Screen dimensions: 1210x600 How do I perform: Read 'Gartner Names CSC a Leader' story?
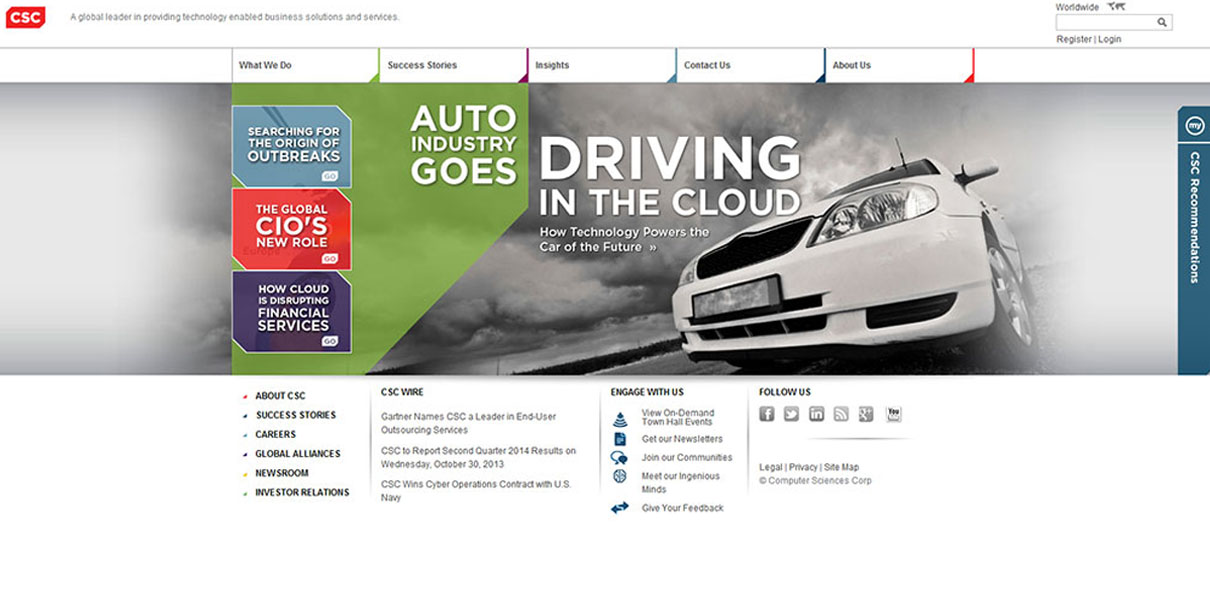coord(469,423)
